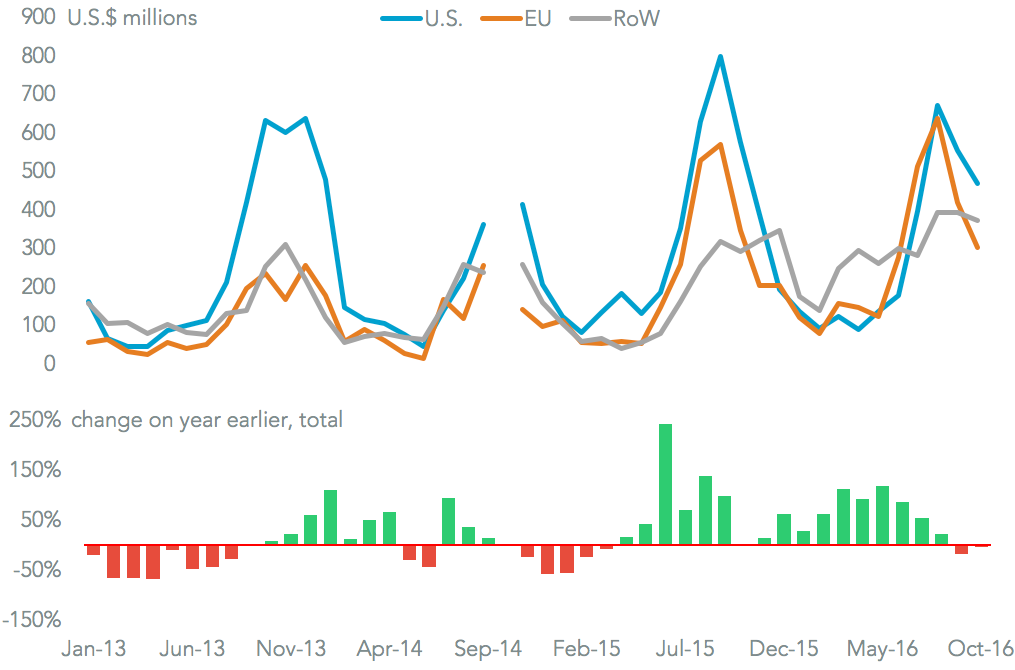Click 'change on year earlier, total' caption
The height and width of the screenshot is (670, 1015).
(x=207, y=420)
